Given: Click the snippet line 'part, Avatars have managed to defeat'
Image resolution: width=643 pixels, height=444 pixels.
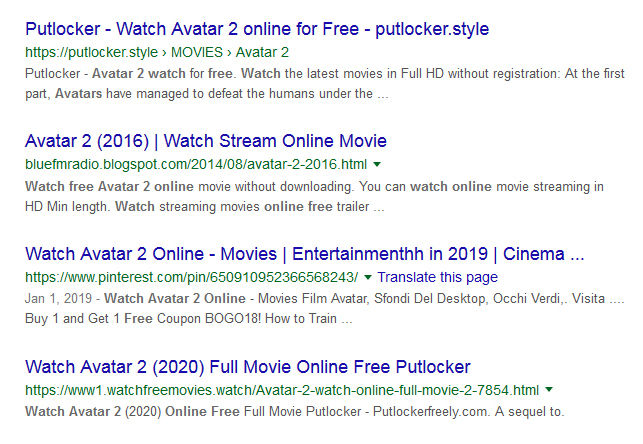Looking at the screenshot, I should pyautogui.click(x=207, y=94).
